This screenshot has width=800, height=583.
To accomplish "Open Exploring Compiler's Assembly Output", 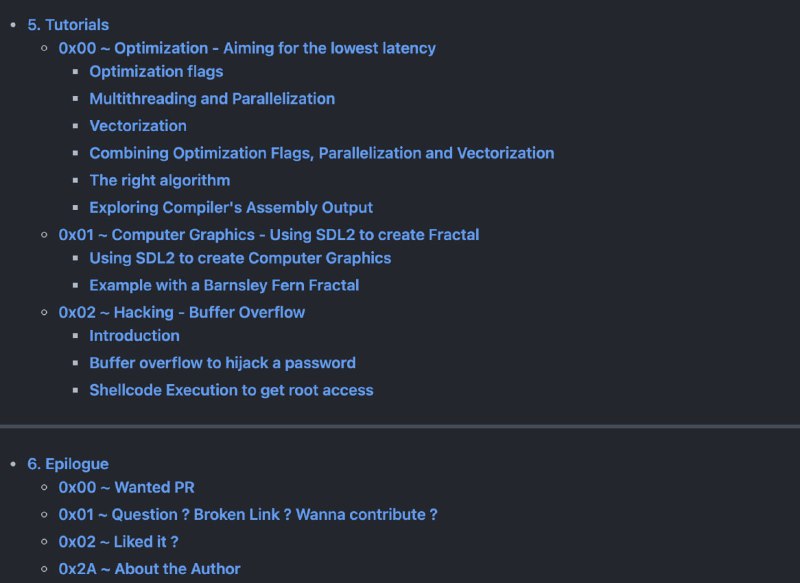I will (x=231, y=208).
